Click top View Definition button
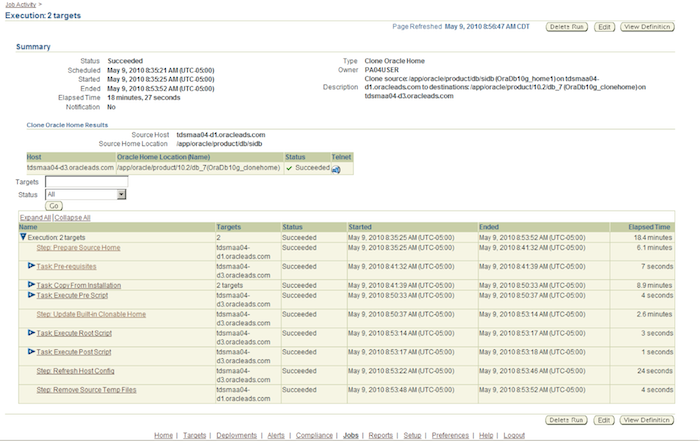 coord(647,27)
